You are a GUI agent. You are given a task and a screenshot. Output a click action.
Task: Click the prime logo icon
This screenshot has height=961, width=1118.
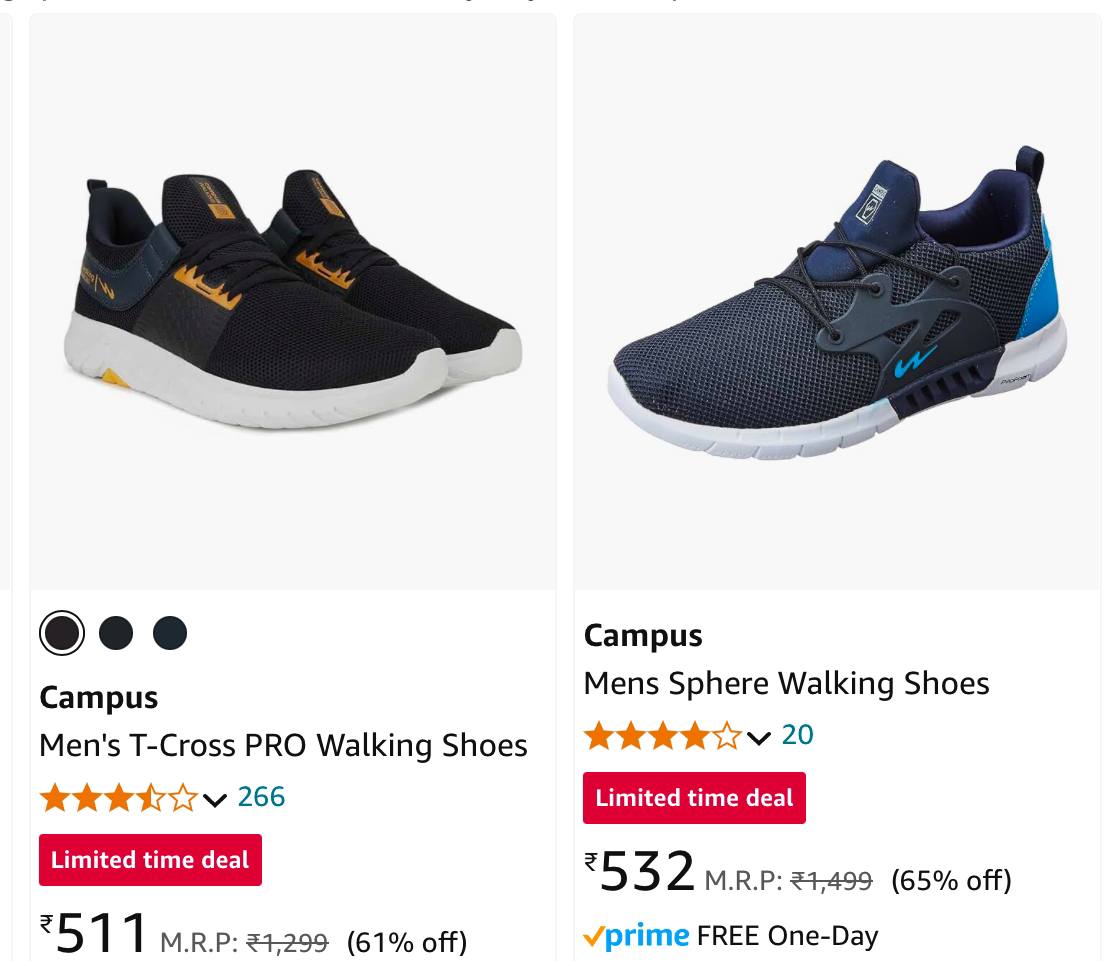[x=636, y=936]
